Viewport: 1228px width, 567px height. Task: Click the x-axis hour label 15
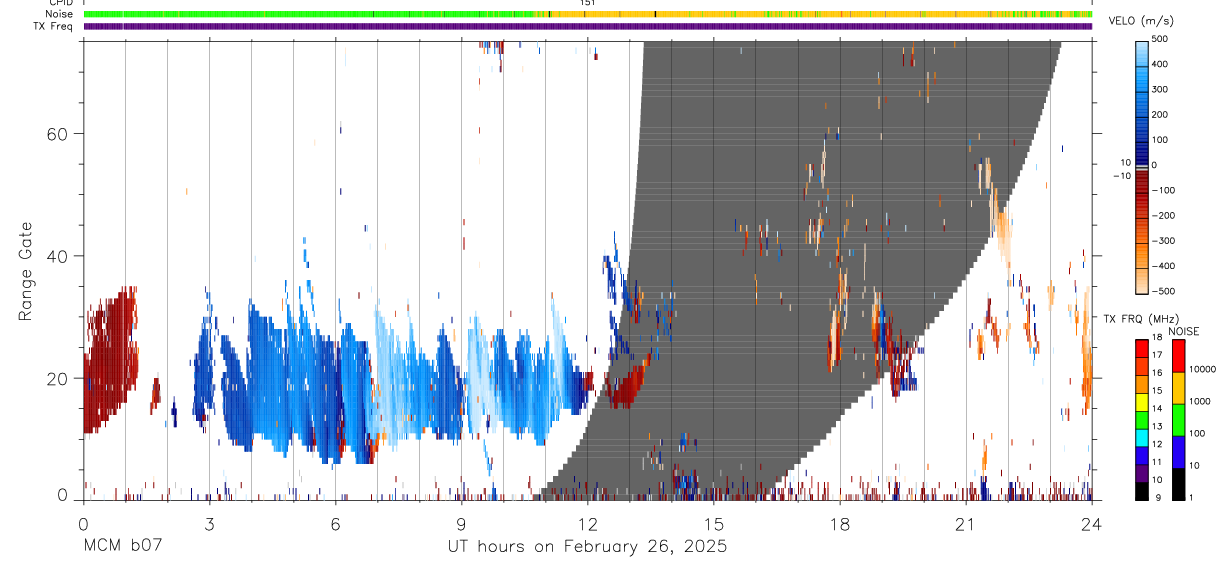point(713,523)
